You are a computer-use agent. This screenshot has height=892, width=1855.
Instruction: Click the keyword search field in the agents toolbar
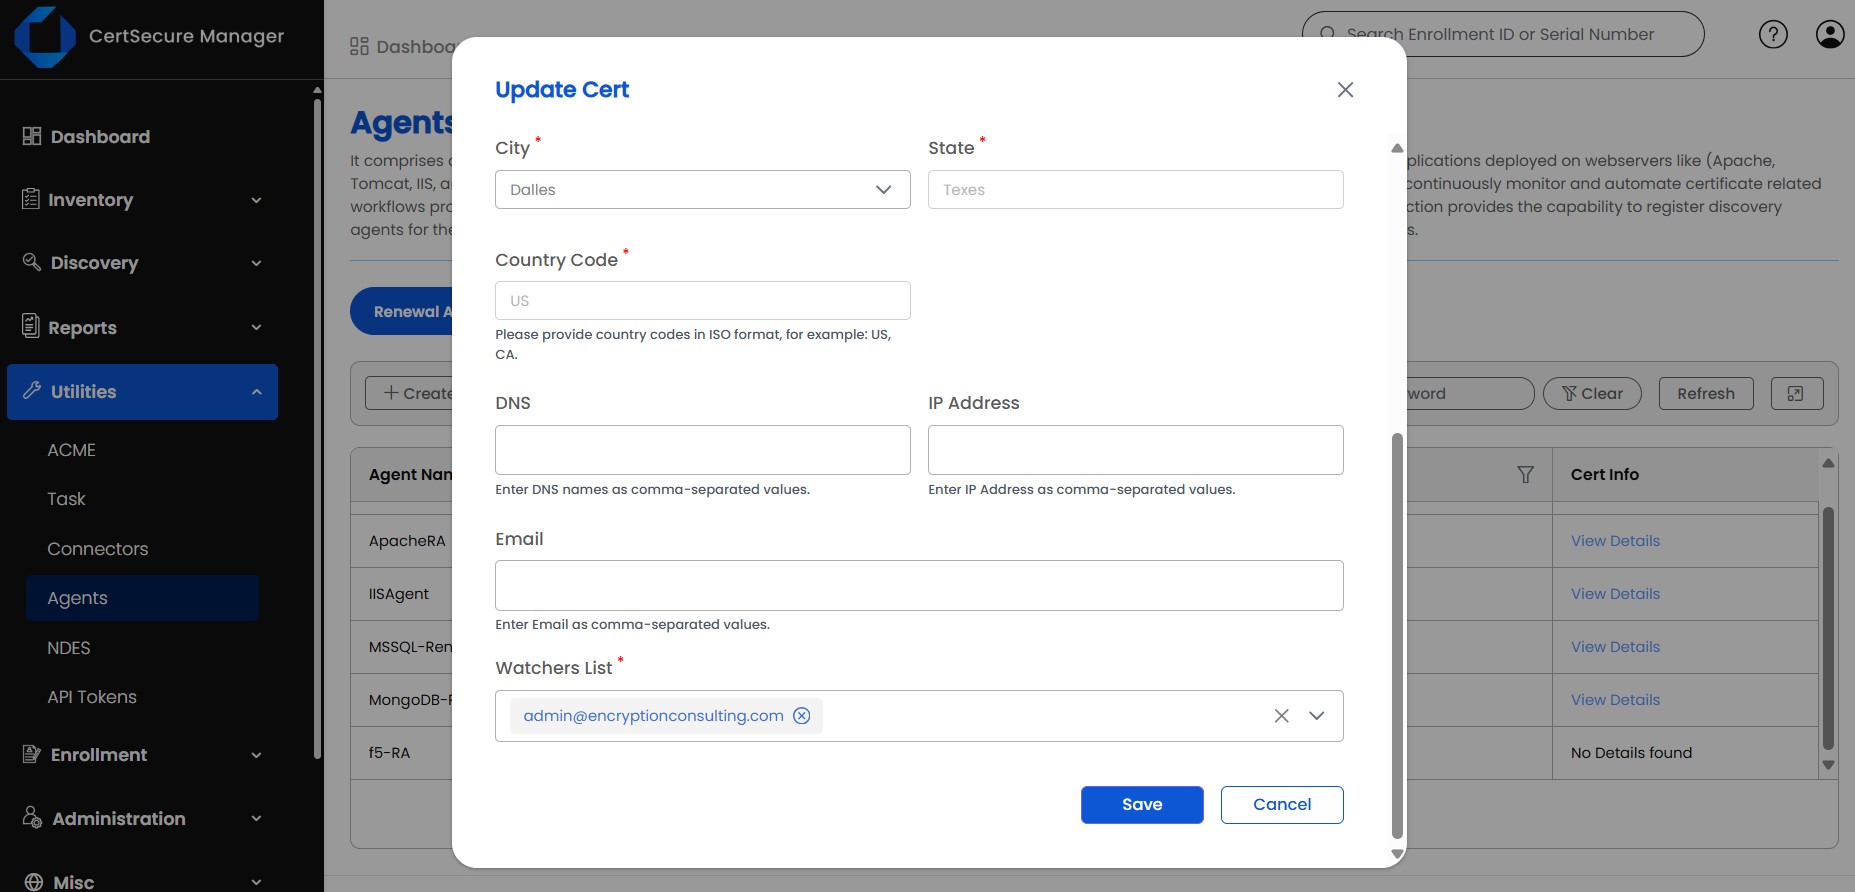1468,394
